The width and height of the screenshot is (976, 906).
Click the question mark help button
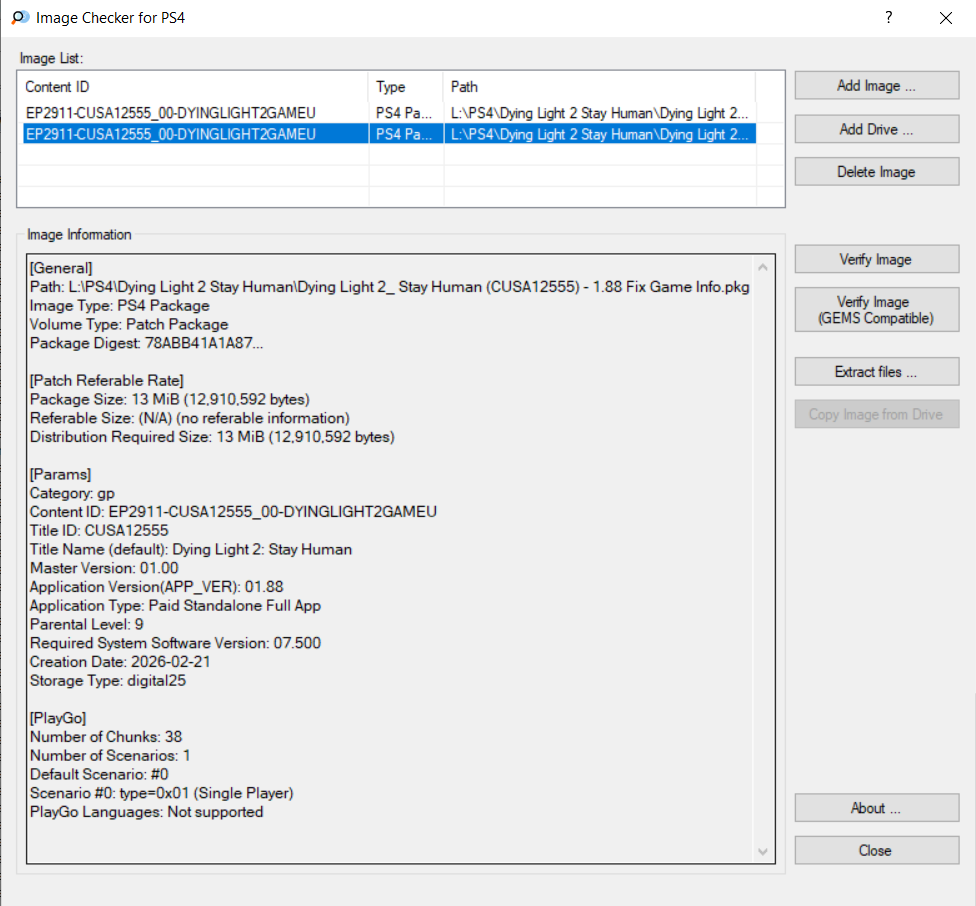coord(888,18)
